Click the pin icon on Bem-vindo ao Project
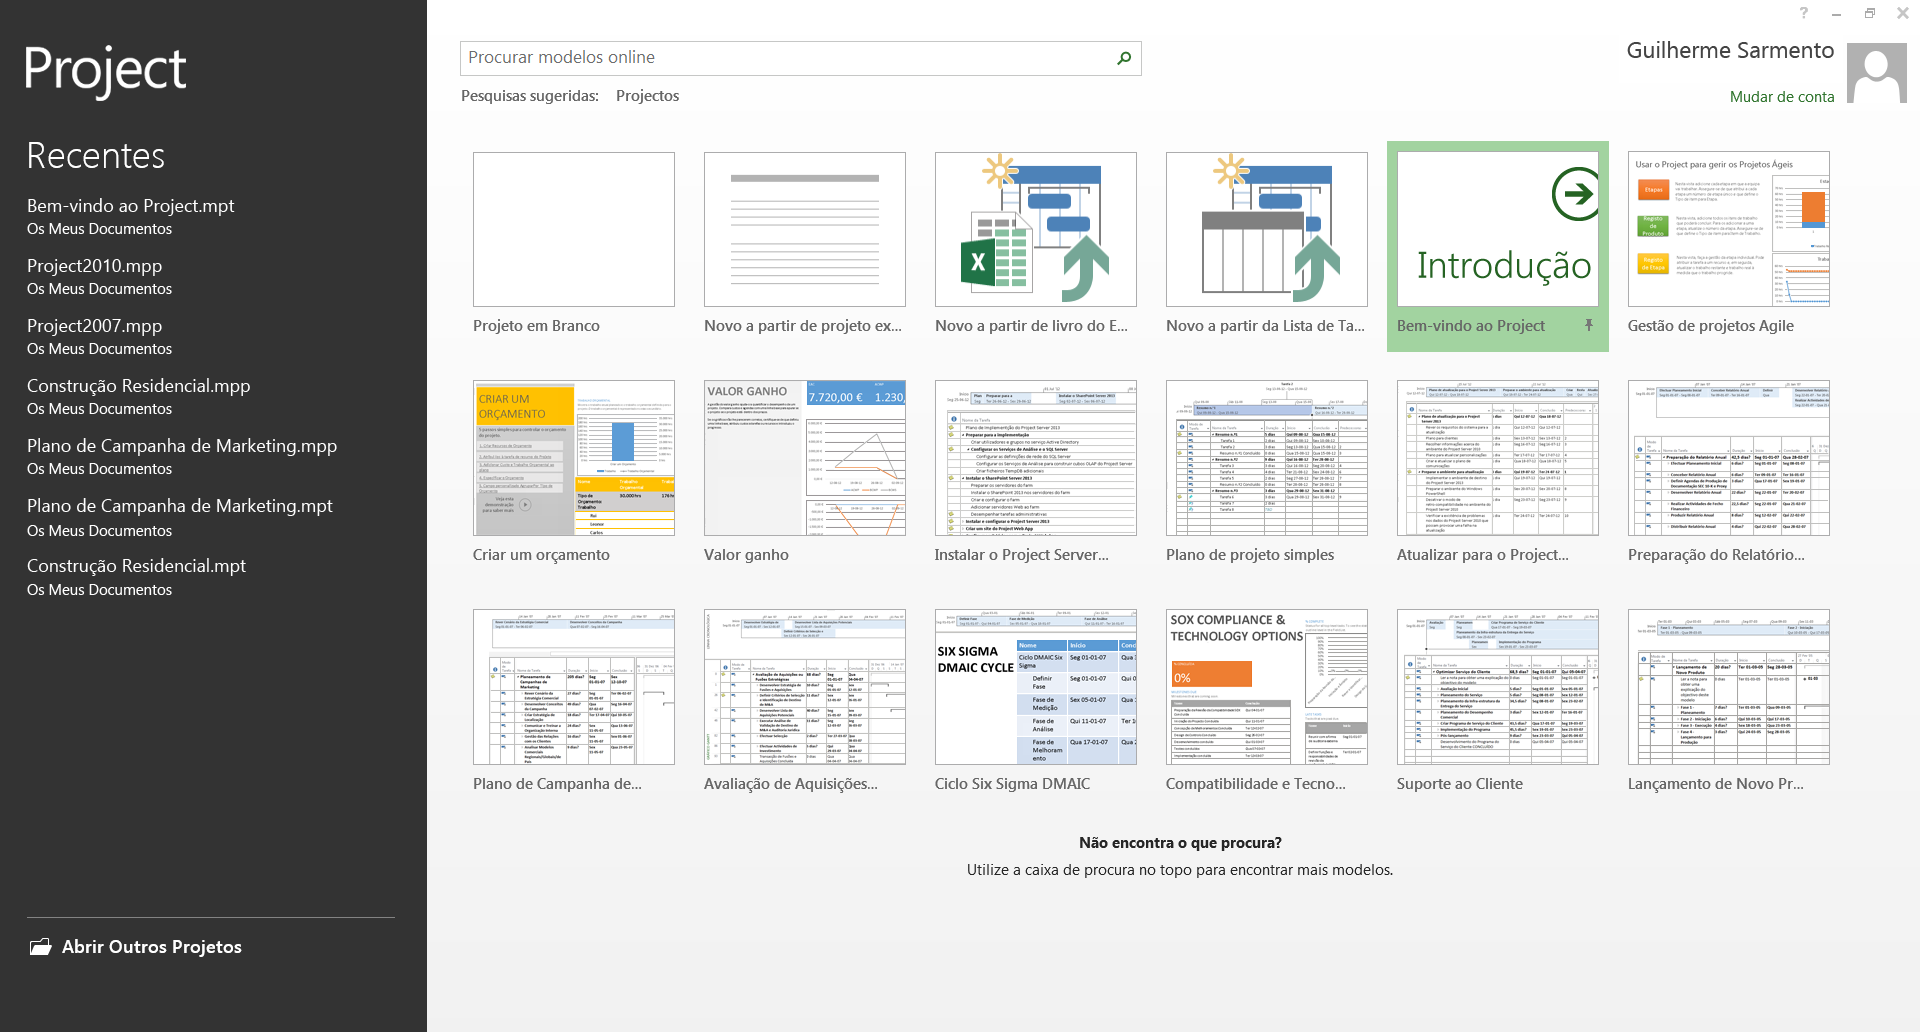This screenshot has height=1032, width=1920. point(1588,325)
